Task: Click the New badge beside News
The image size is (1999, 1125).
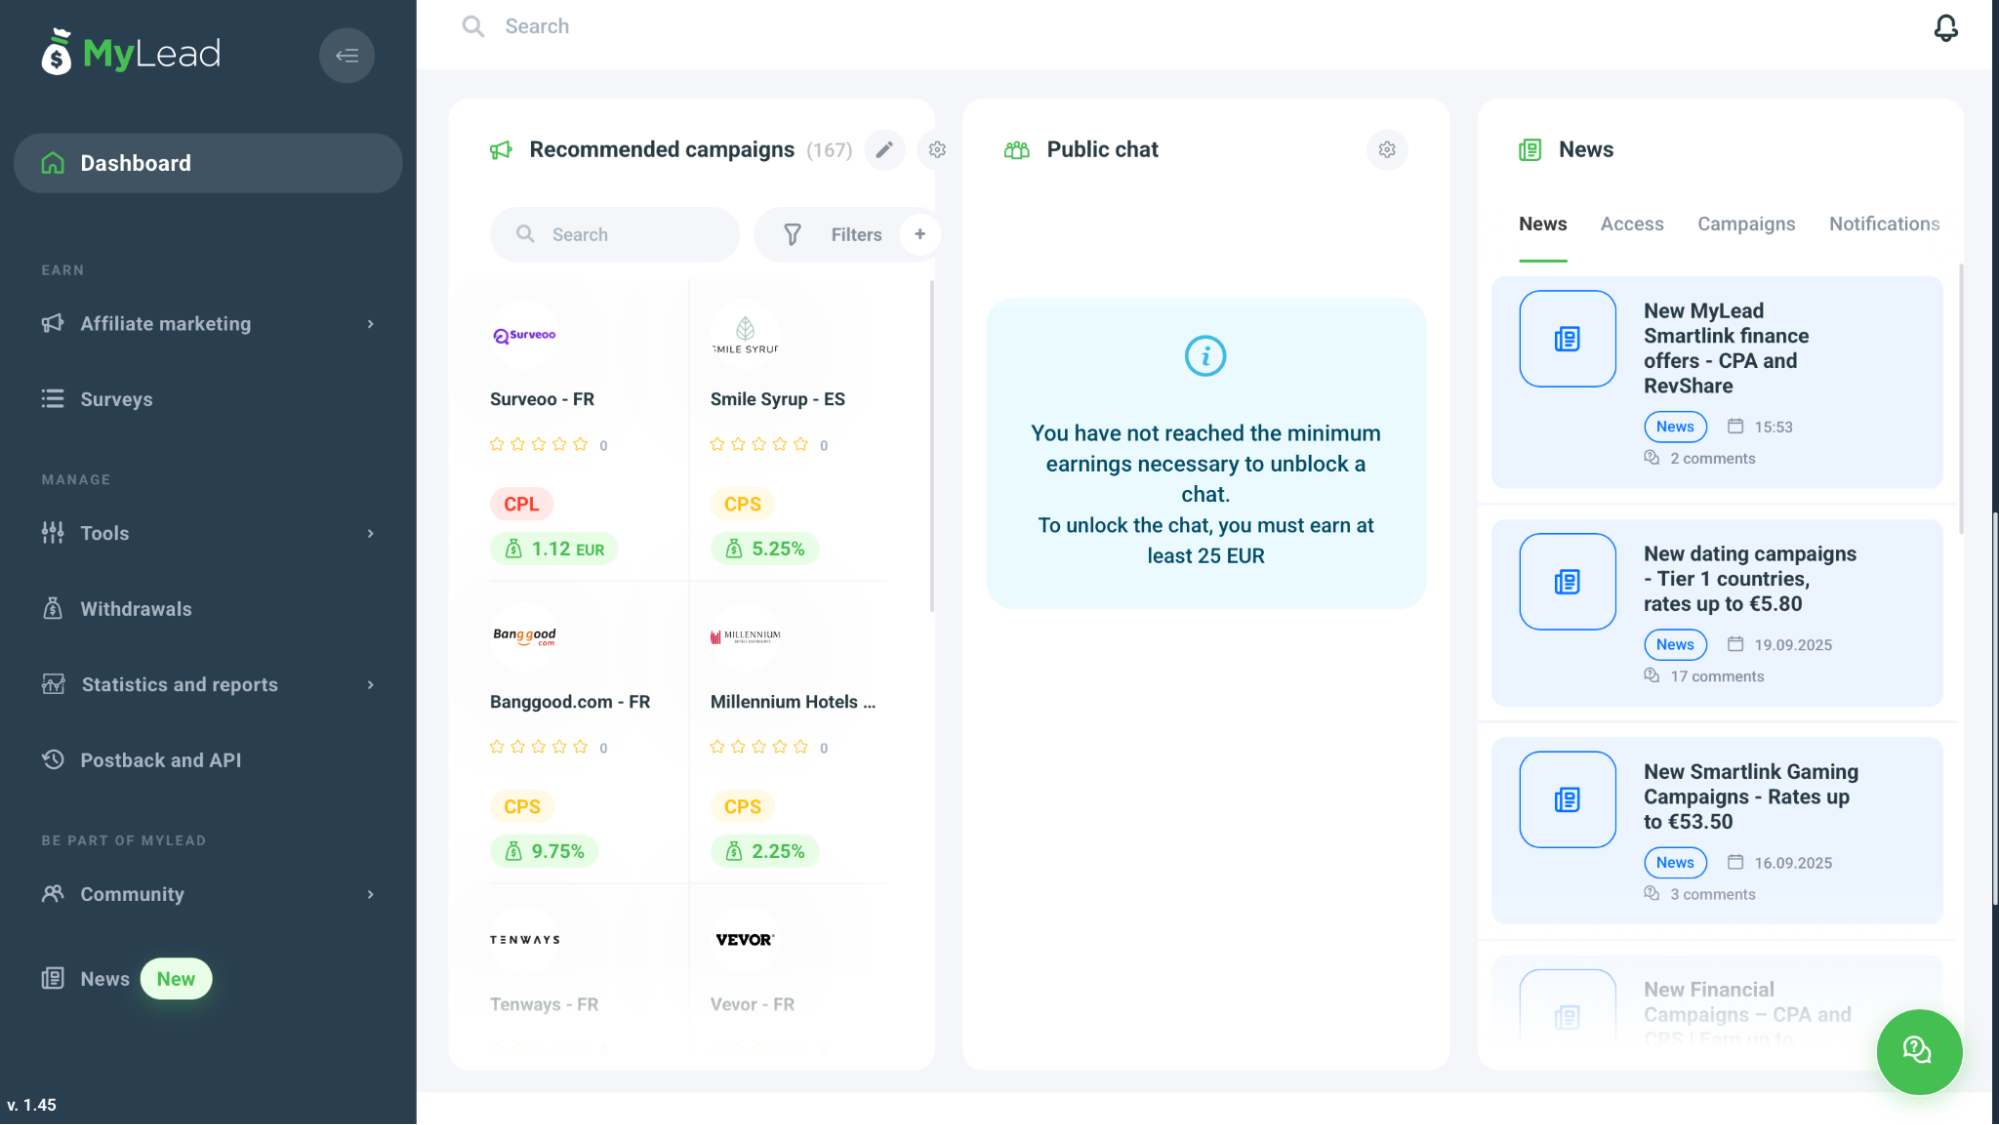Action: (x=176, y=979)
